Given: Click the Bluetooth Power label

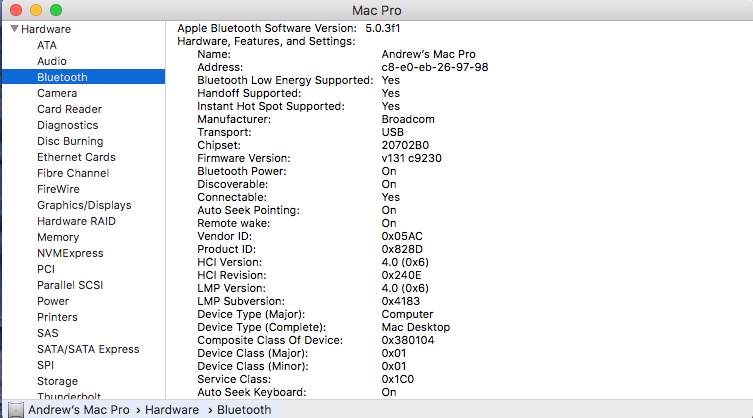Looking at the screenshot, I should pos(242,171).
